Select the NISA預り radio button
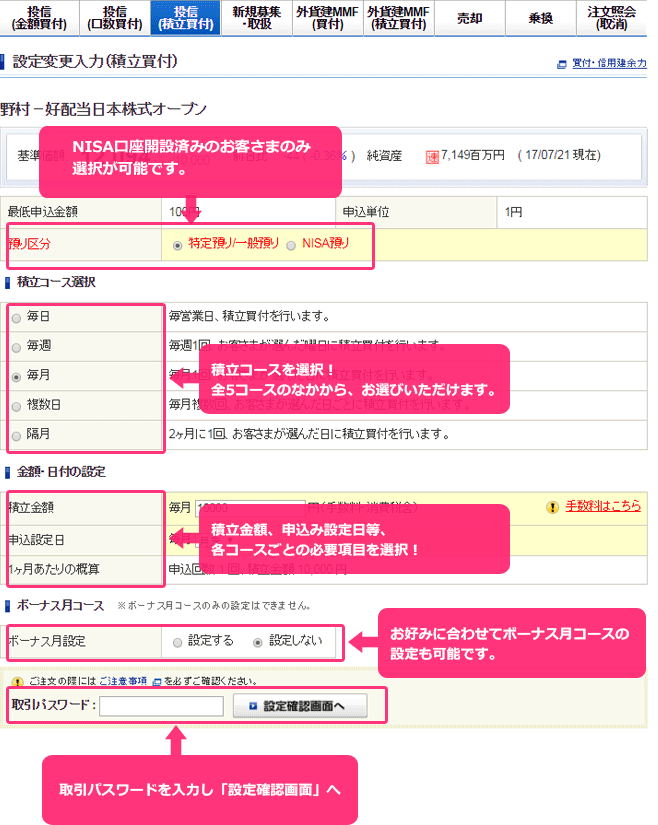The width and height of the screenshot is (658, 825). (291, 245)
